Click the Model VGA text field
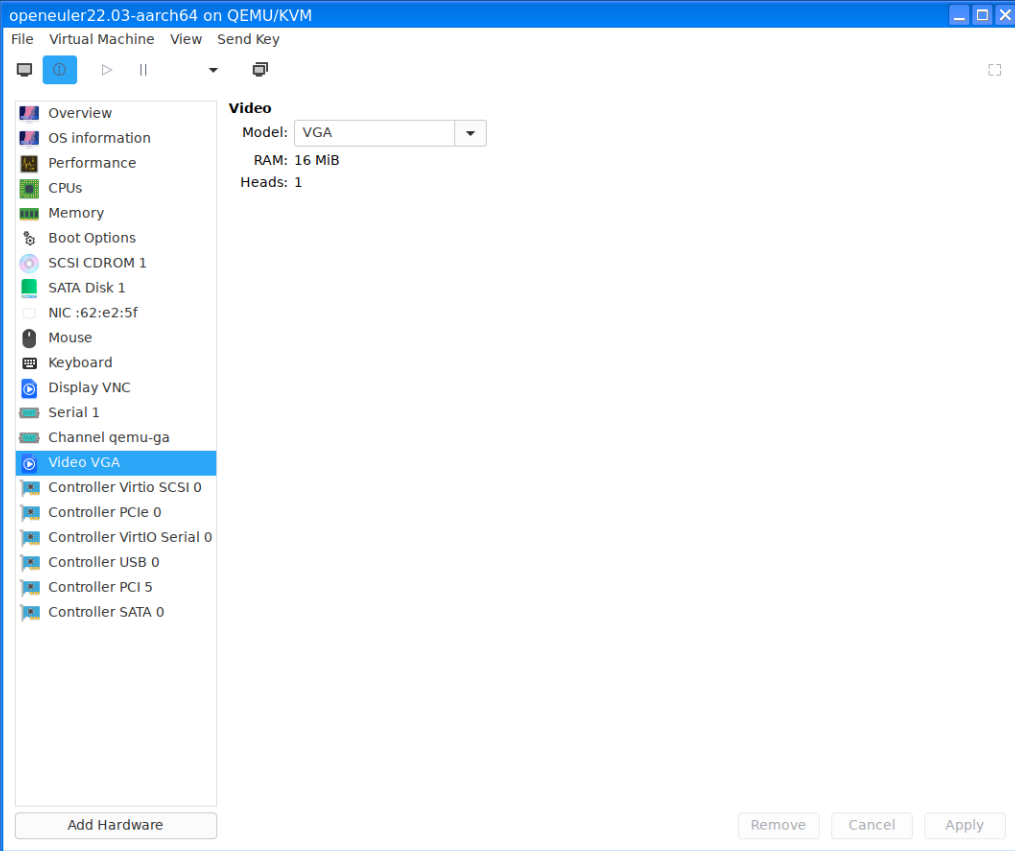Screen dimensions: 1015x851 [x=374, y=133]
